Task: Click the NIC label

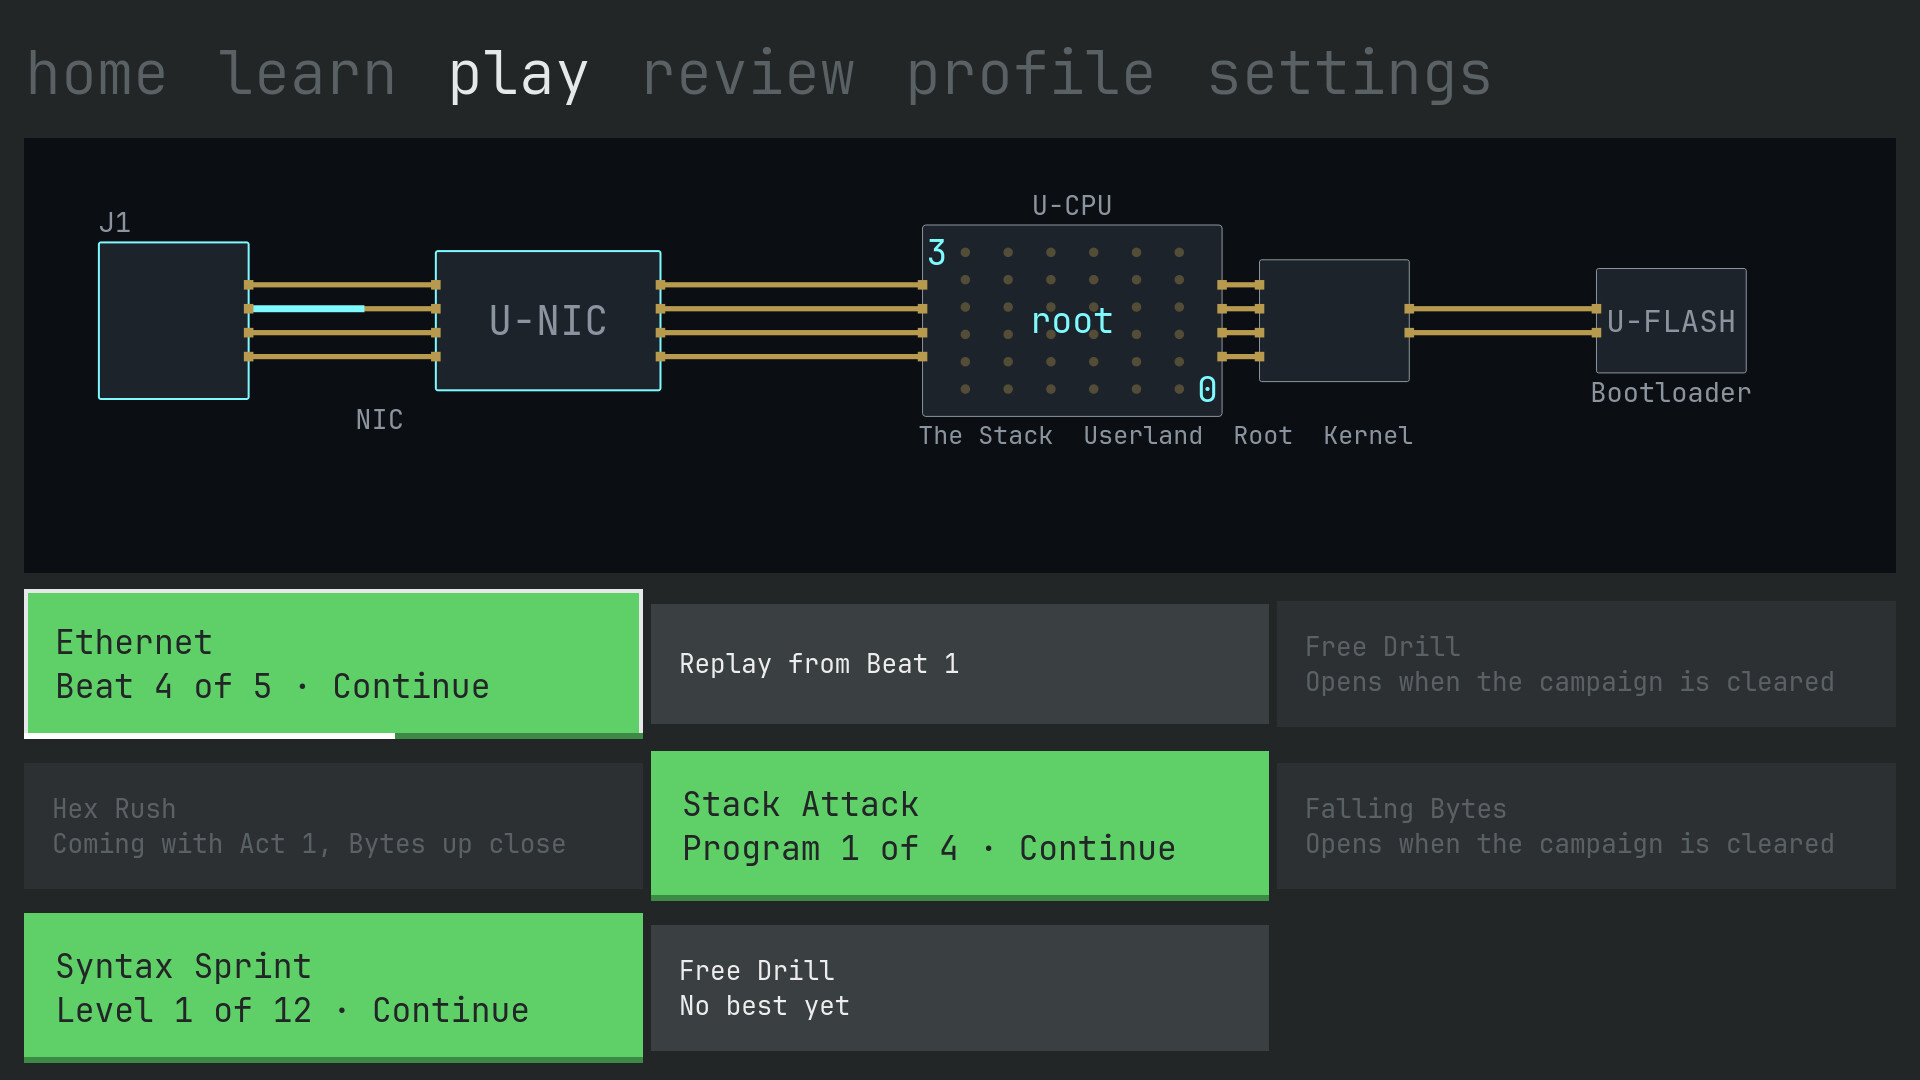Action: coord(379,420)
